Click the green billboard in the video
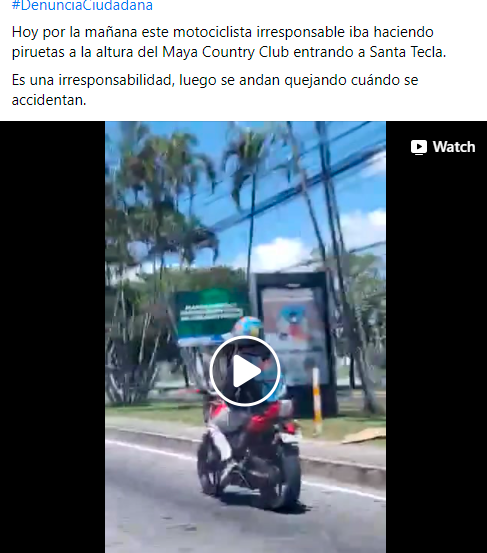 (x=211, y=316)
